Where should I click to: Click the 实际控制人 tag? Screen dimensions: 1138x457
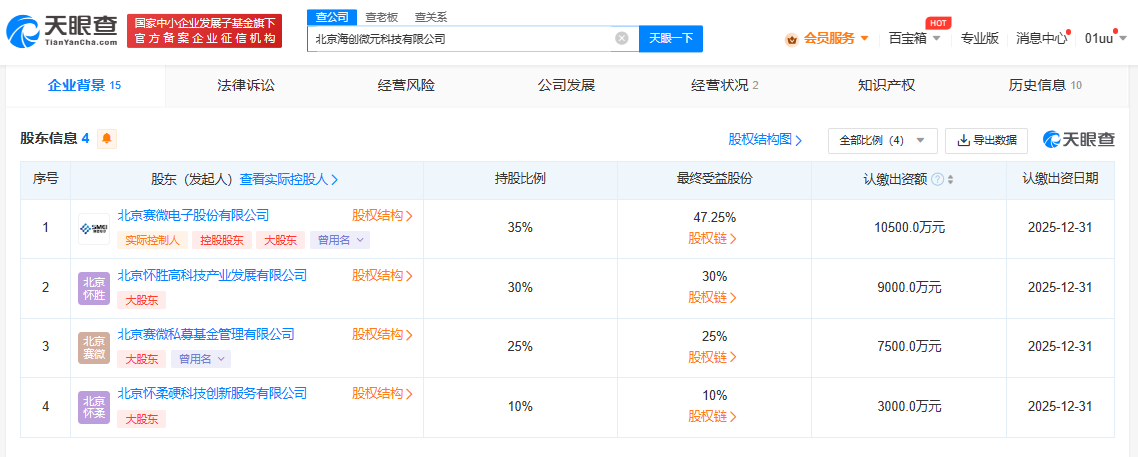pyautogui.click(x=152, y=240)
